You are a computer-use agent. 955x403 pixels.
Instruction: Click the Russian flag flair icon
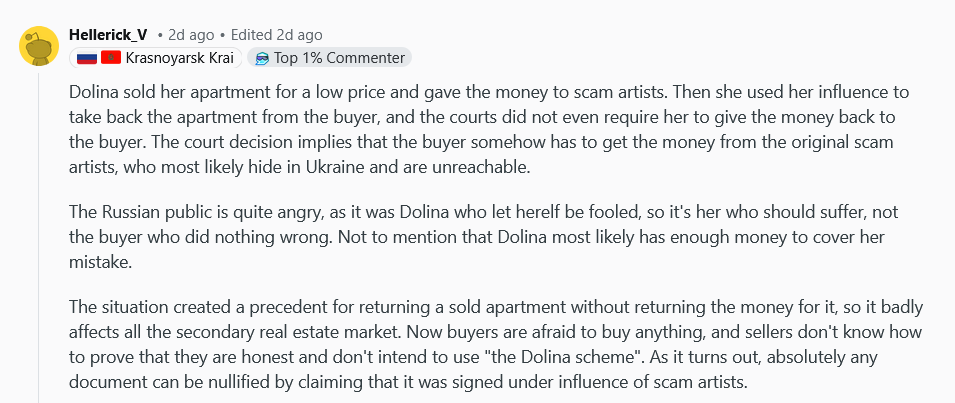87,58
